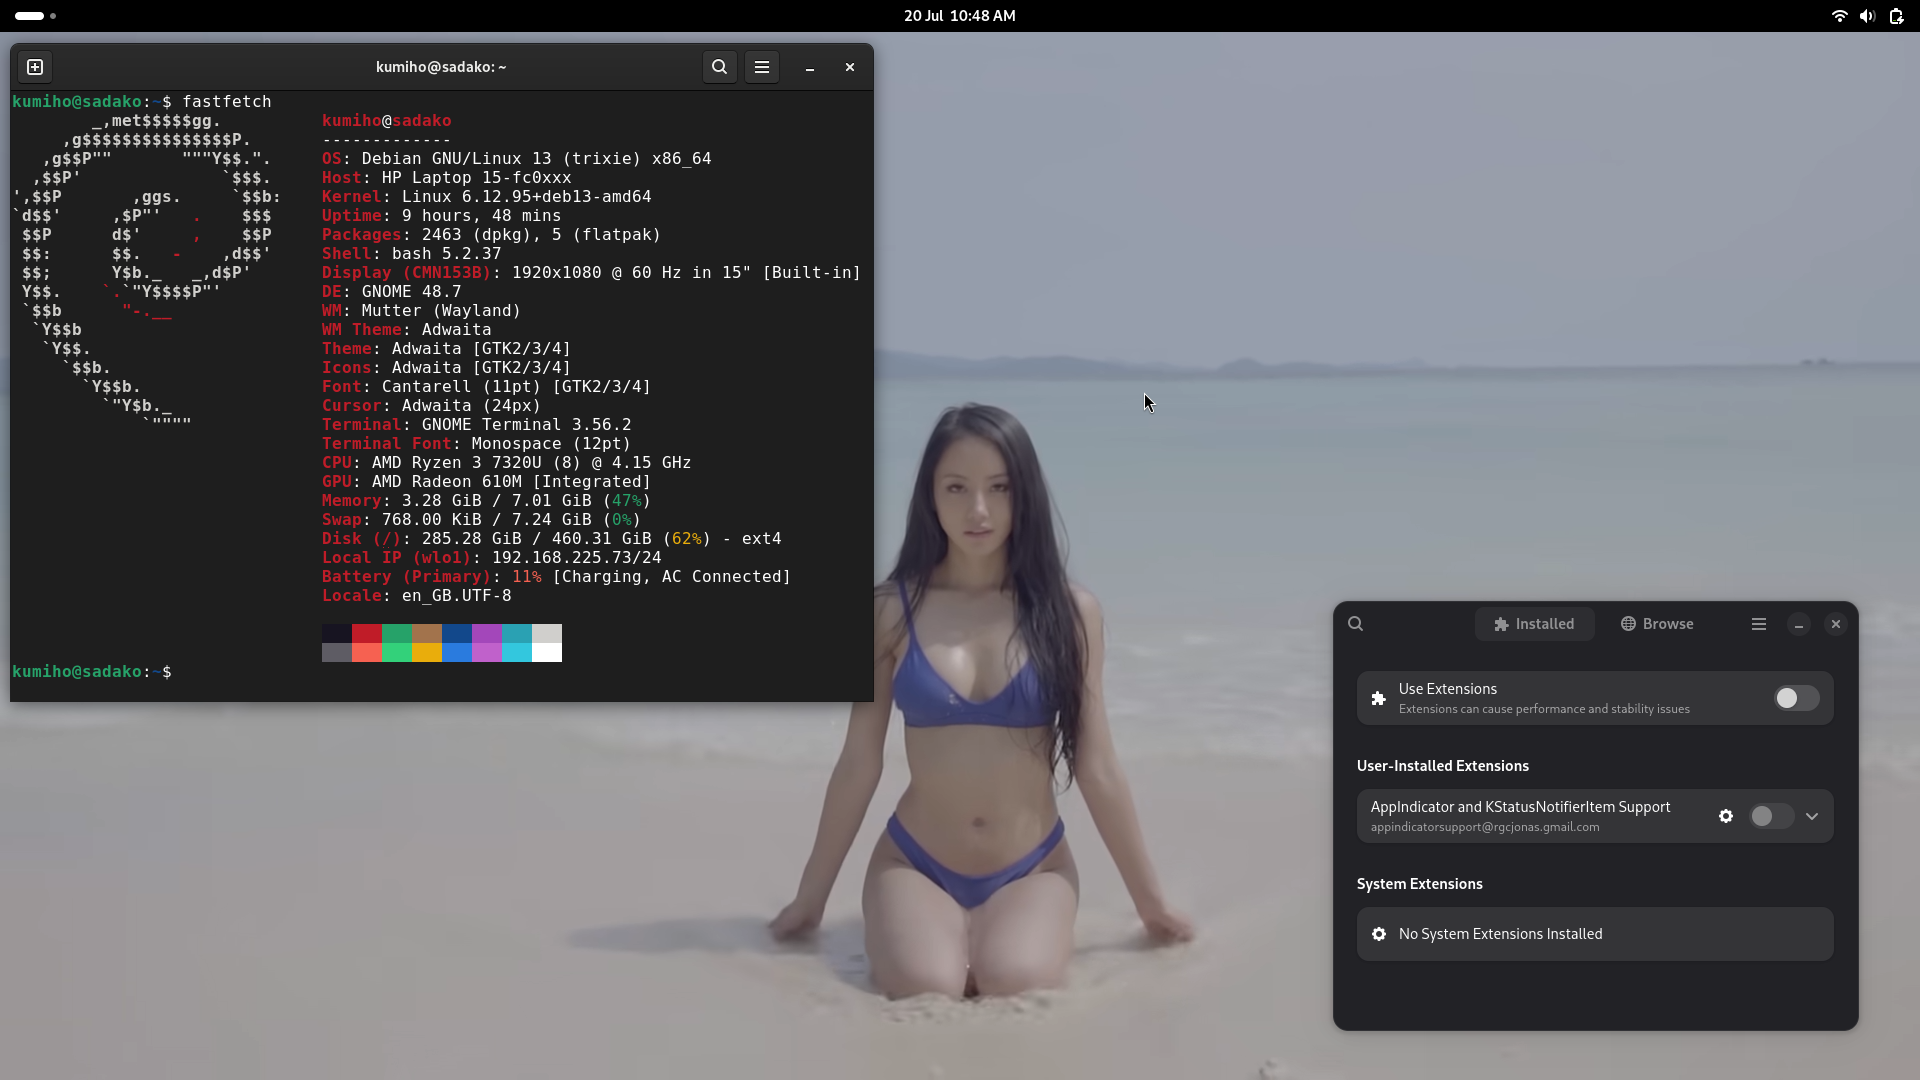Click the 'User-Installed Extensions' heading
The width and height of the screenshot is (1920, 1080).
tap(1442, 766)
